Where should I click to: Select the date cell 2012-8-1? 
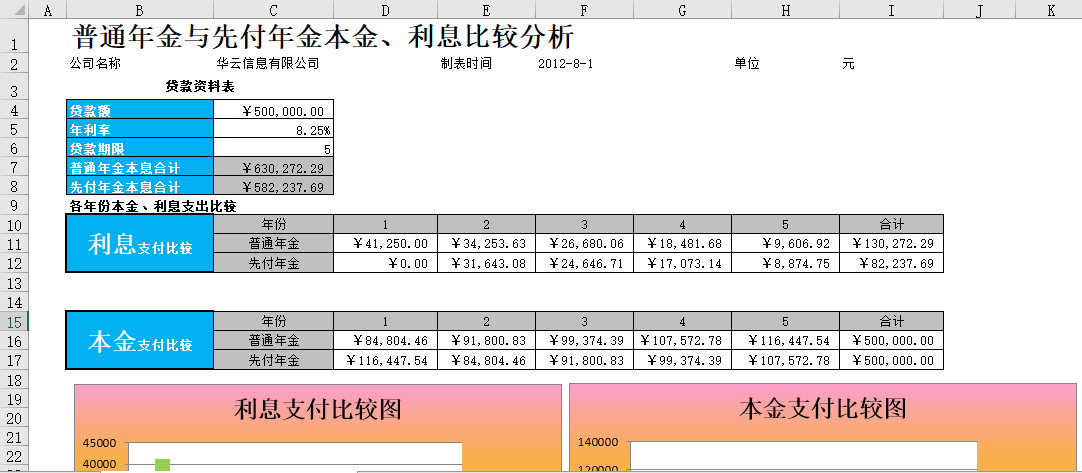(x=566, y=63)
